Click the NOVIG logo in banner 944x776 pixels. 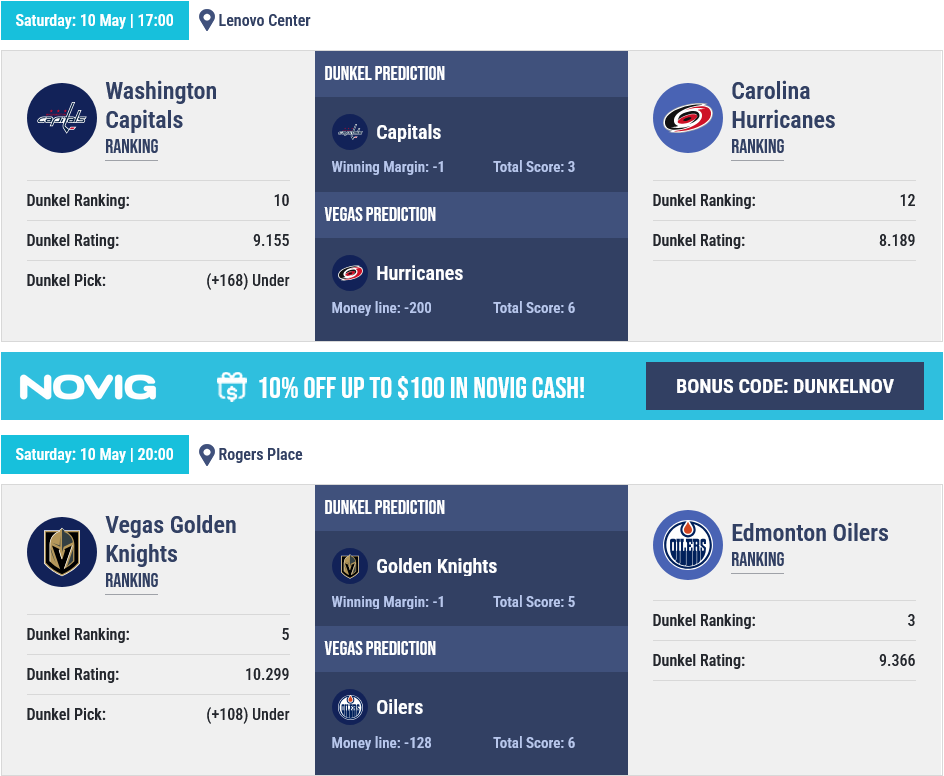[x=88, y=387]
